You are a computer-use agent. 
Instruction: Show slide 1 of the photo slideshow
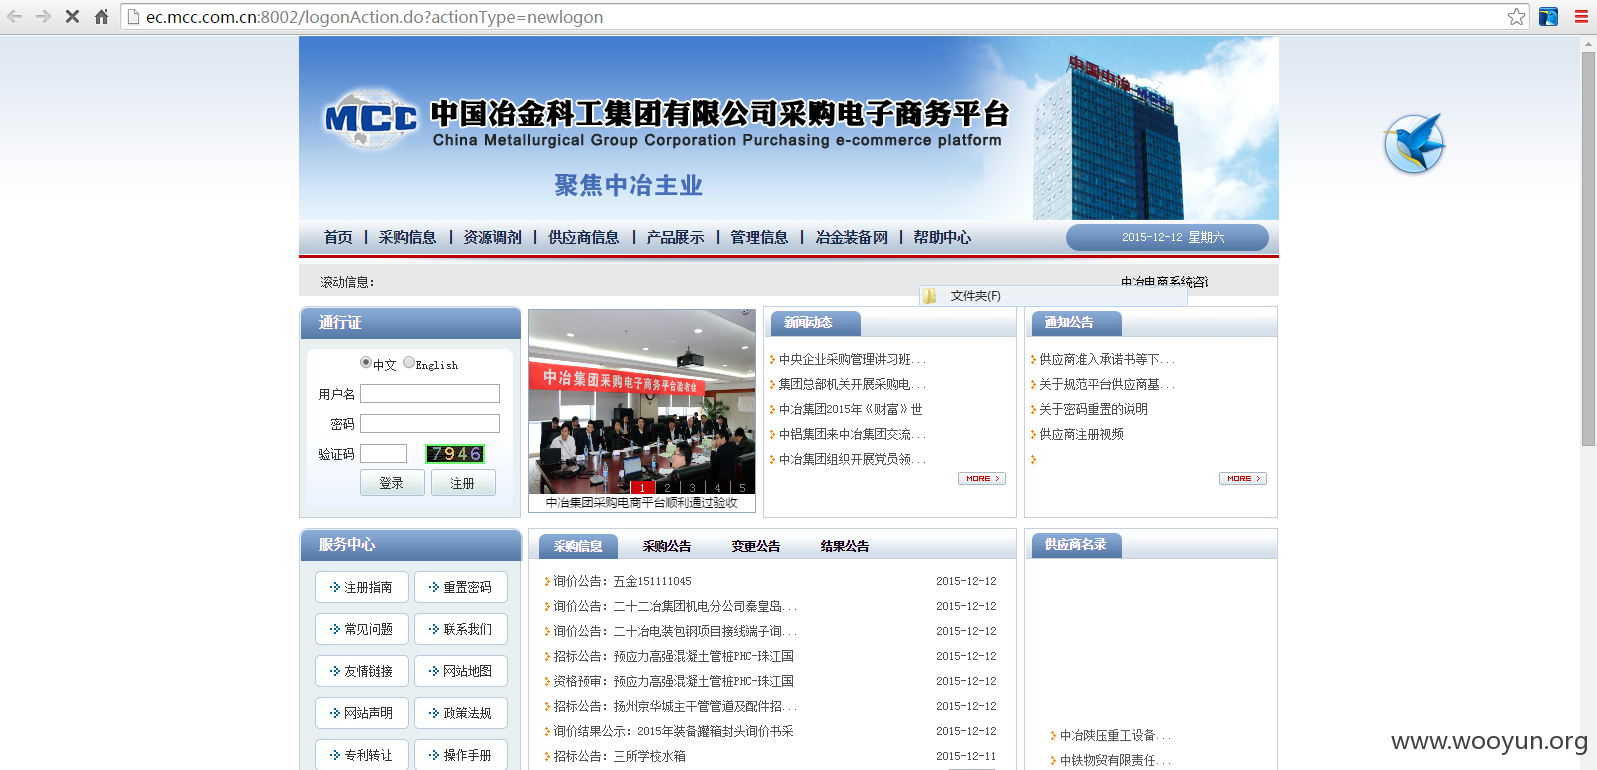point(643,488)
